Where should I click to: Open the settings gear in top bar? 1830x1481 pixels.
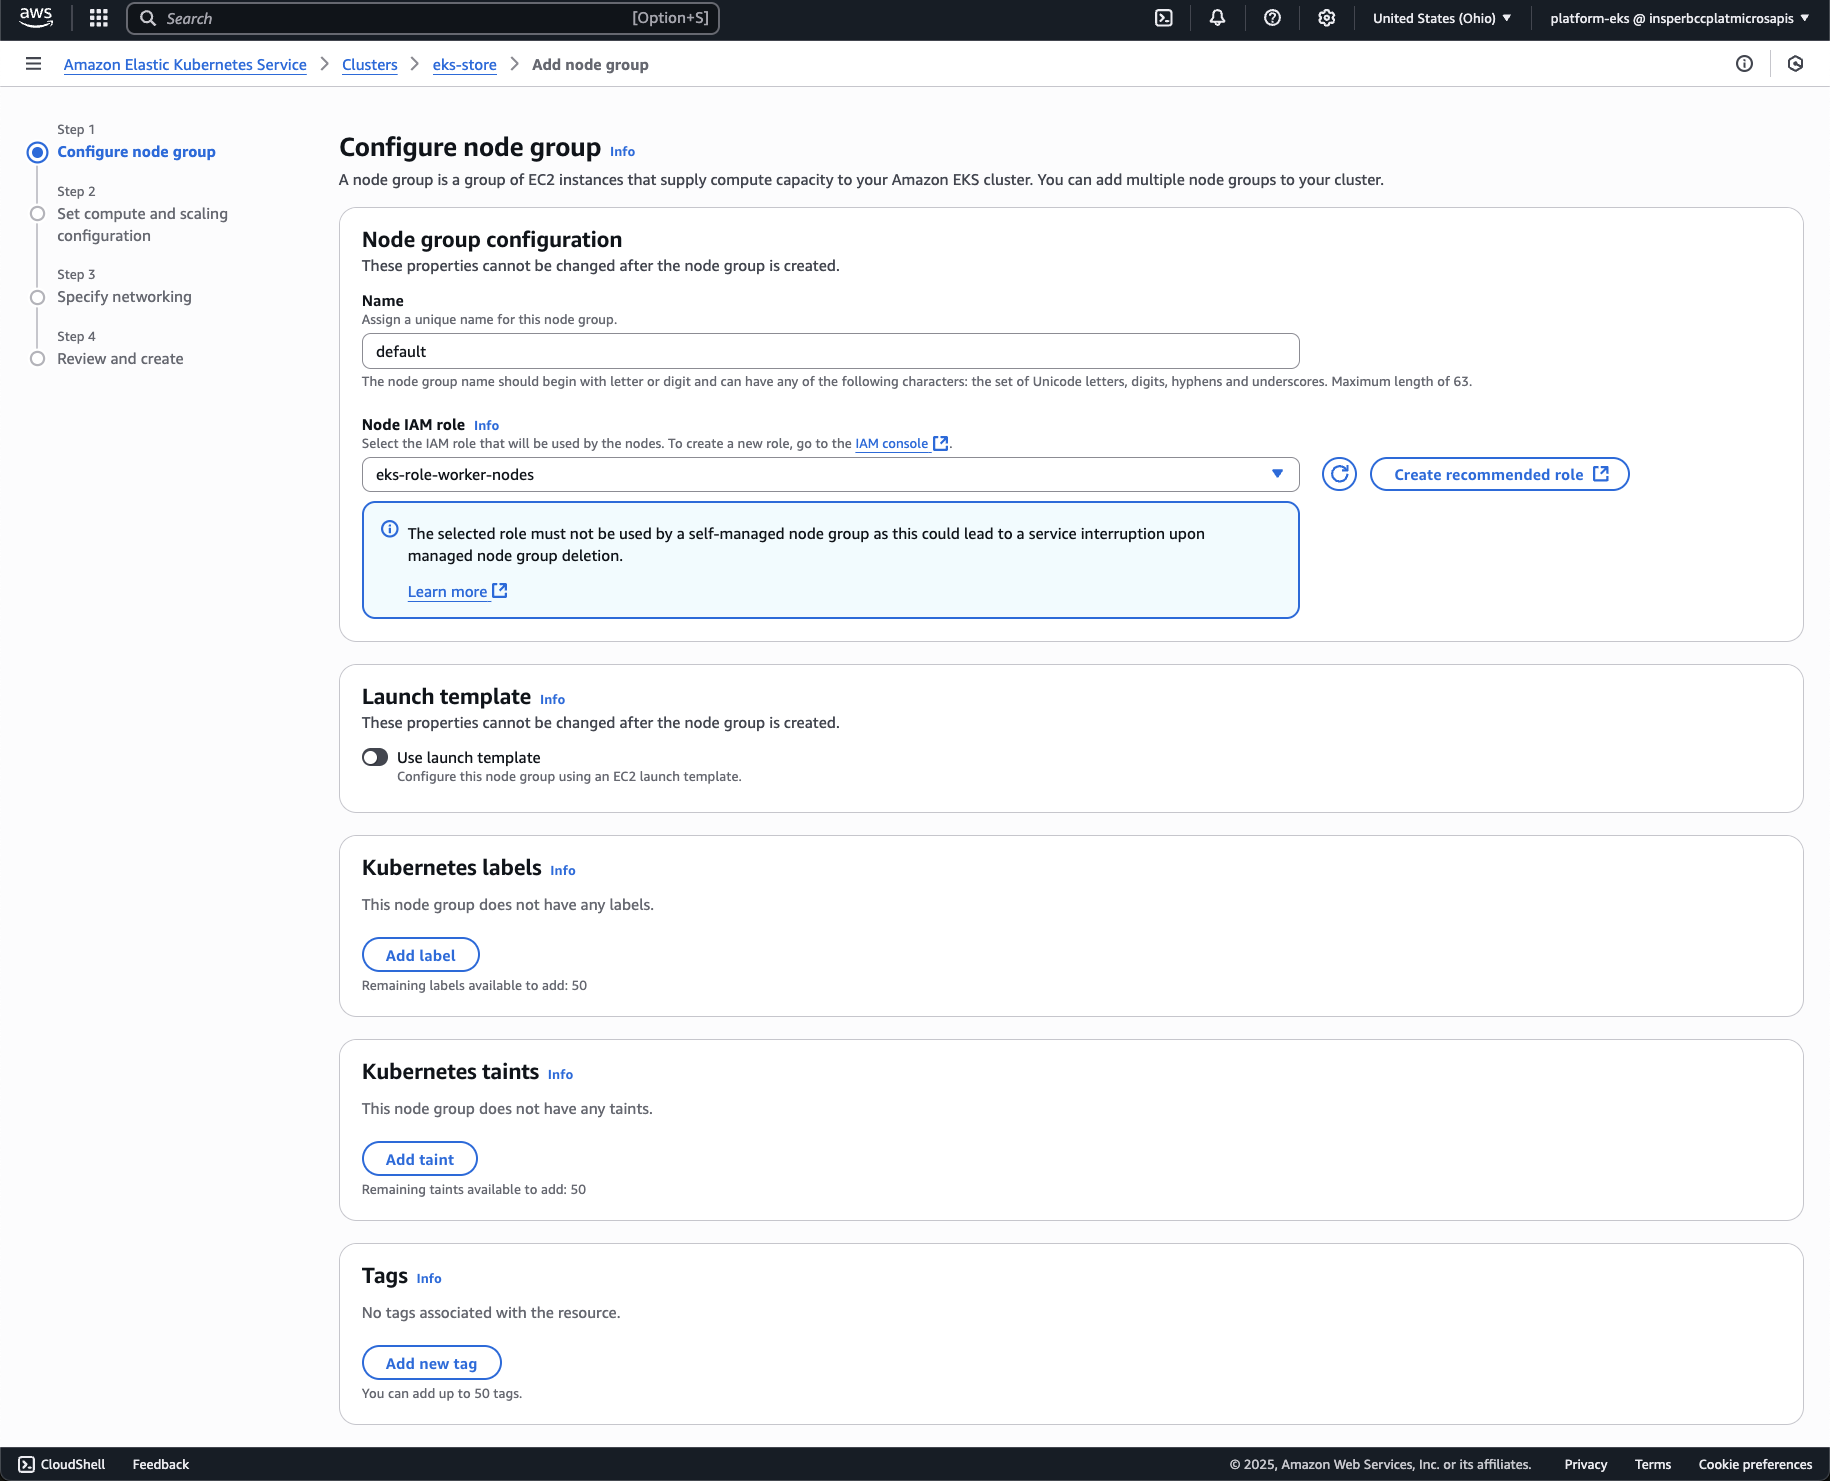click(1326, 18)
